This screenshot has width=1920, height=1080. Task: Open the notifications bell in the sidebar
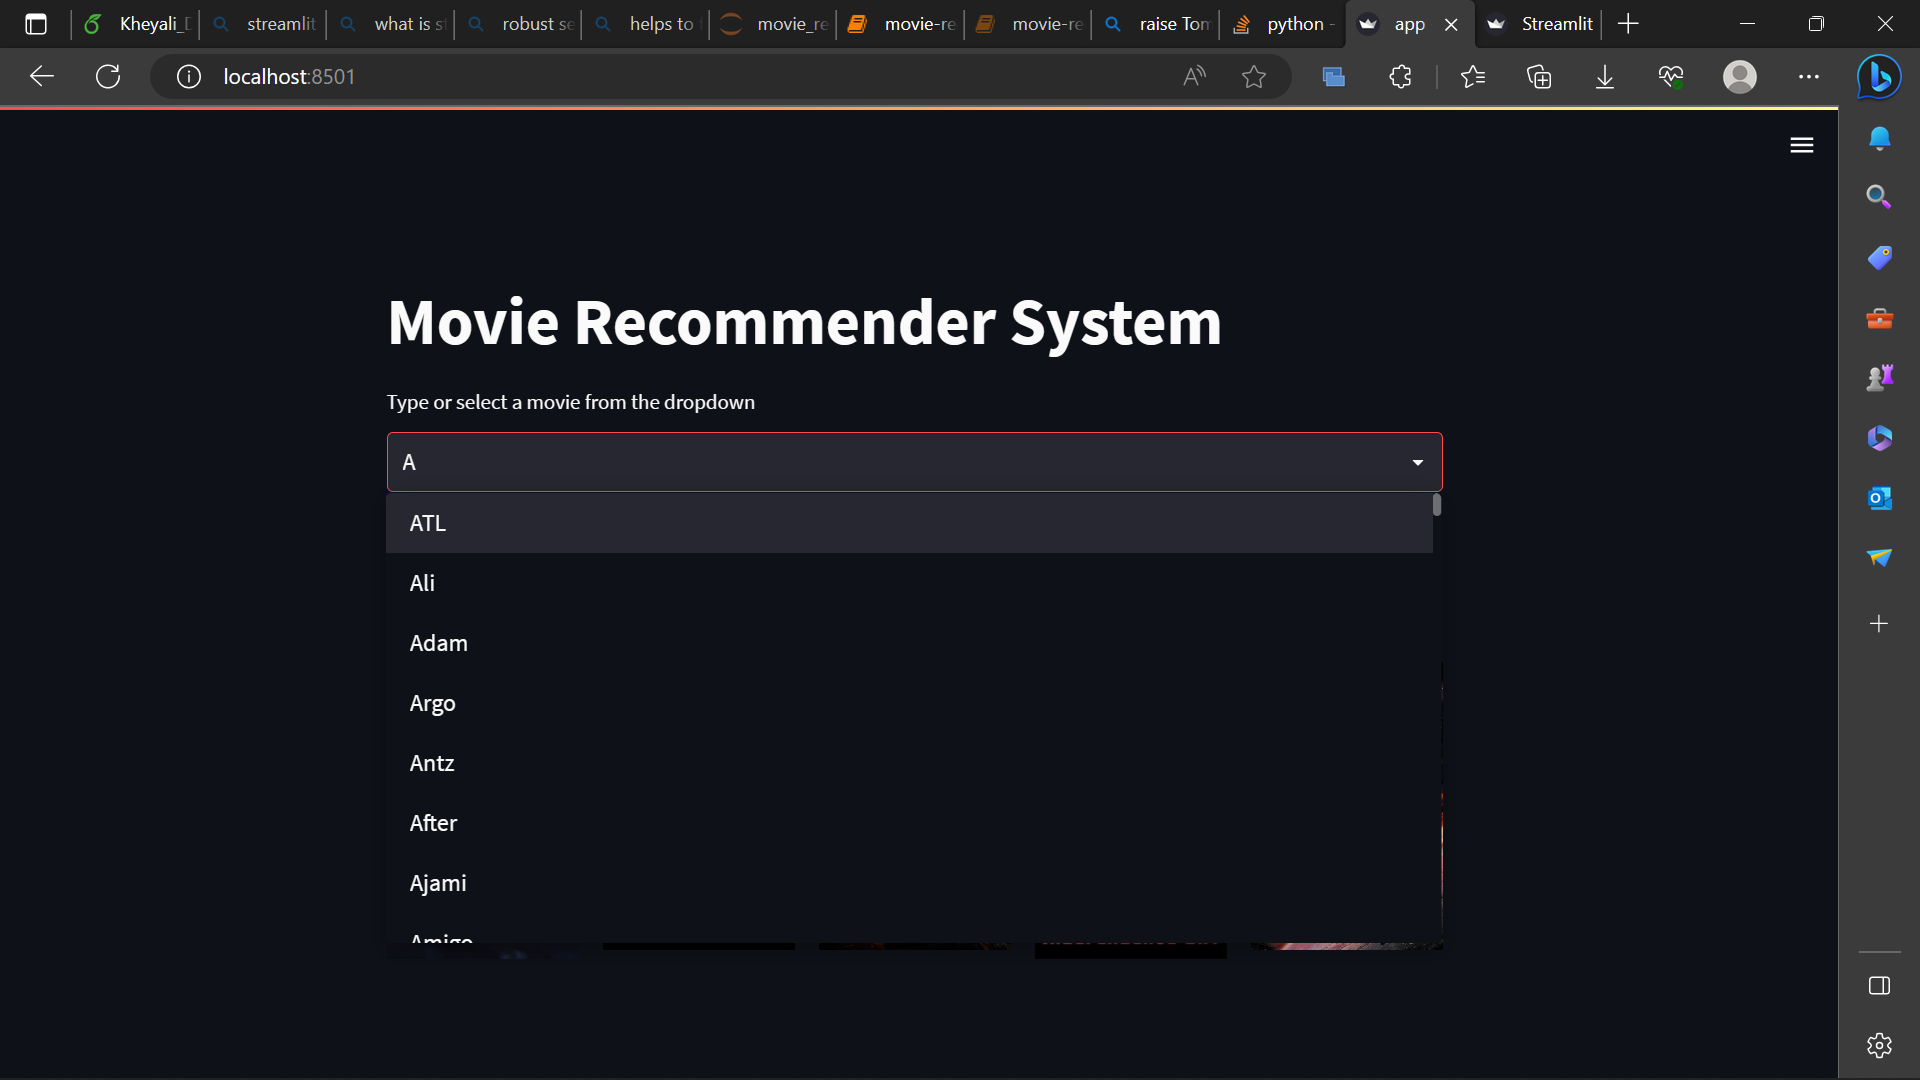point(1879,138)
